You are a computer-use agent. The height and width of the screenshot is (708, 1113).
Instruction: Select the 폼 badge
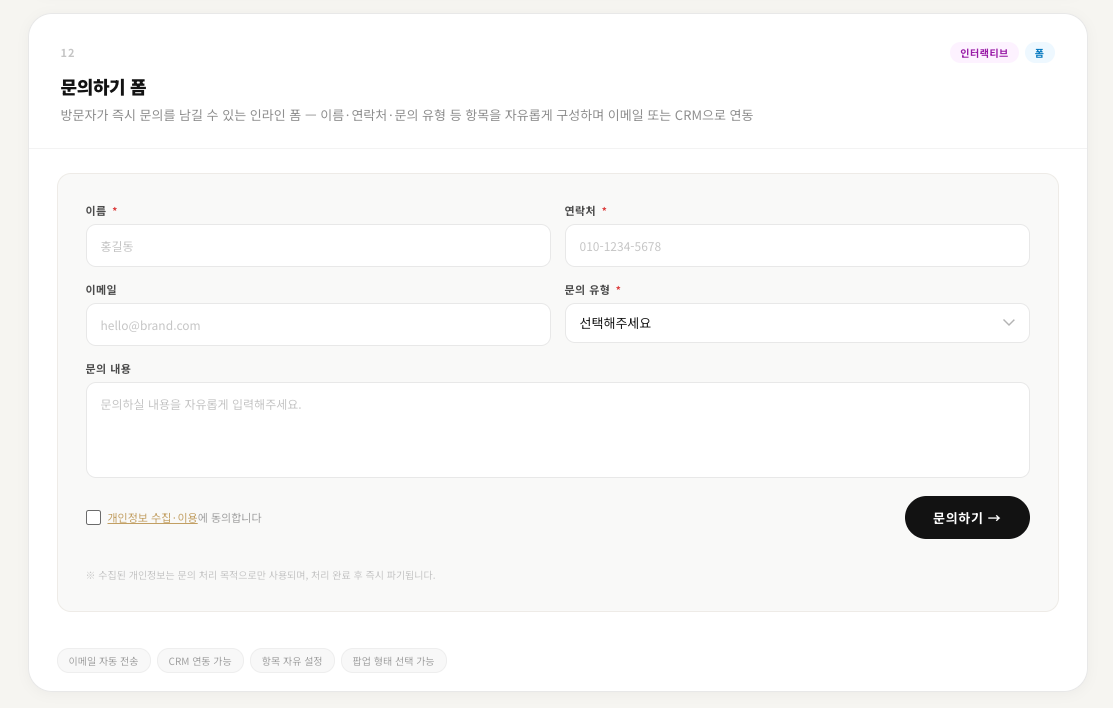1039,53
